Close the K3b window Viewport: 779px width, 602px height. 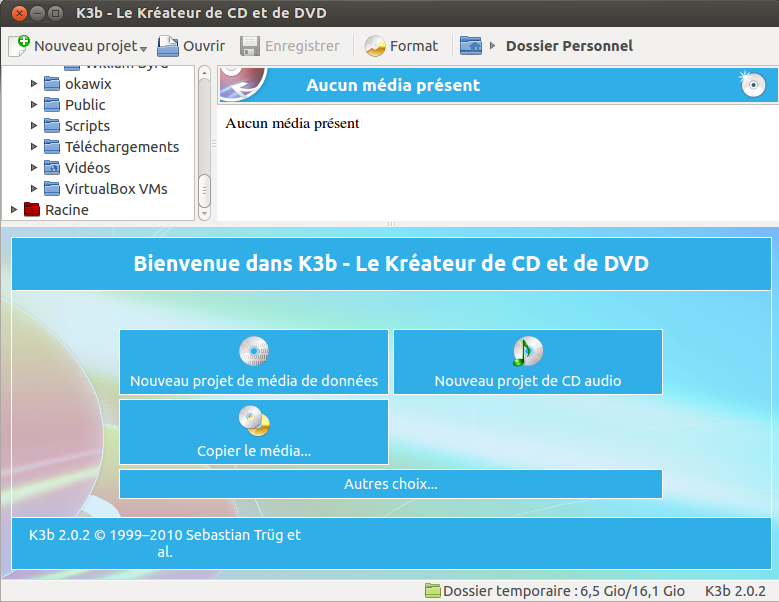click(x=19, y=13)
